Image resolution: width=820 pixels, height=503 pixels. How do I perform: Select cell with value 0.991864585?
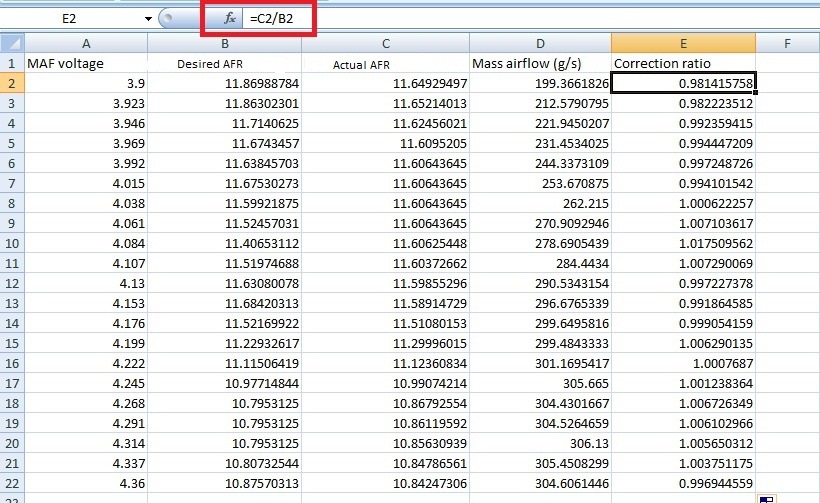click(683, 303)
